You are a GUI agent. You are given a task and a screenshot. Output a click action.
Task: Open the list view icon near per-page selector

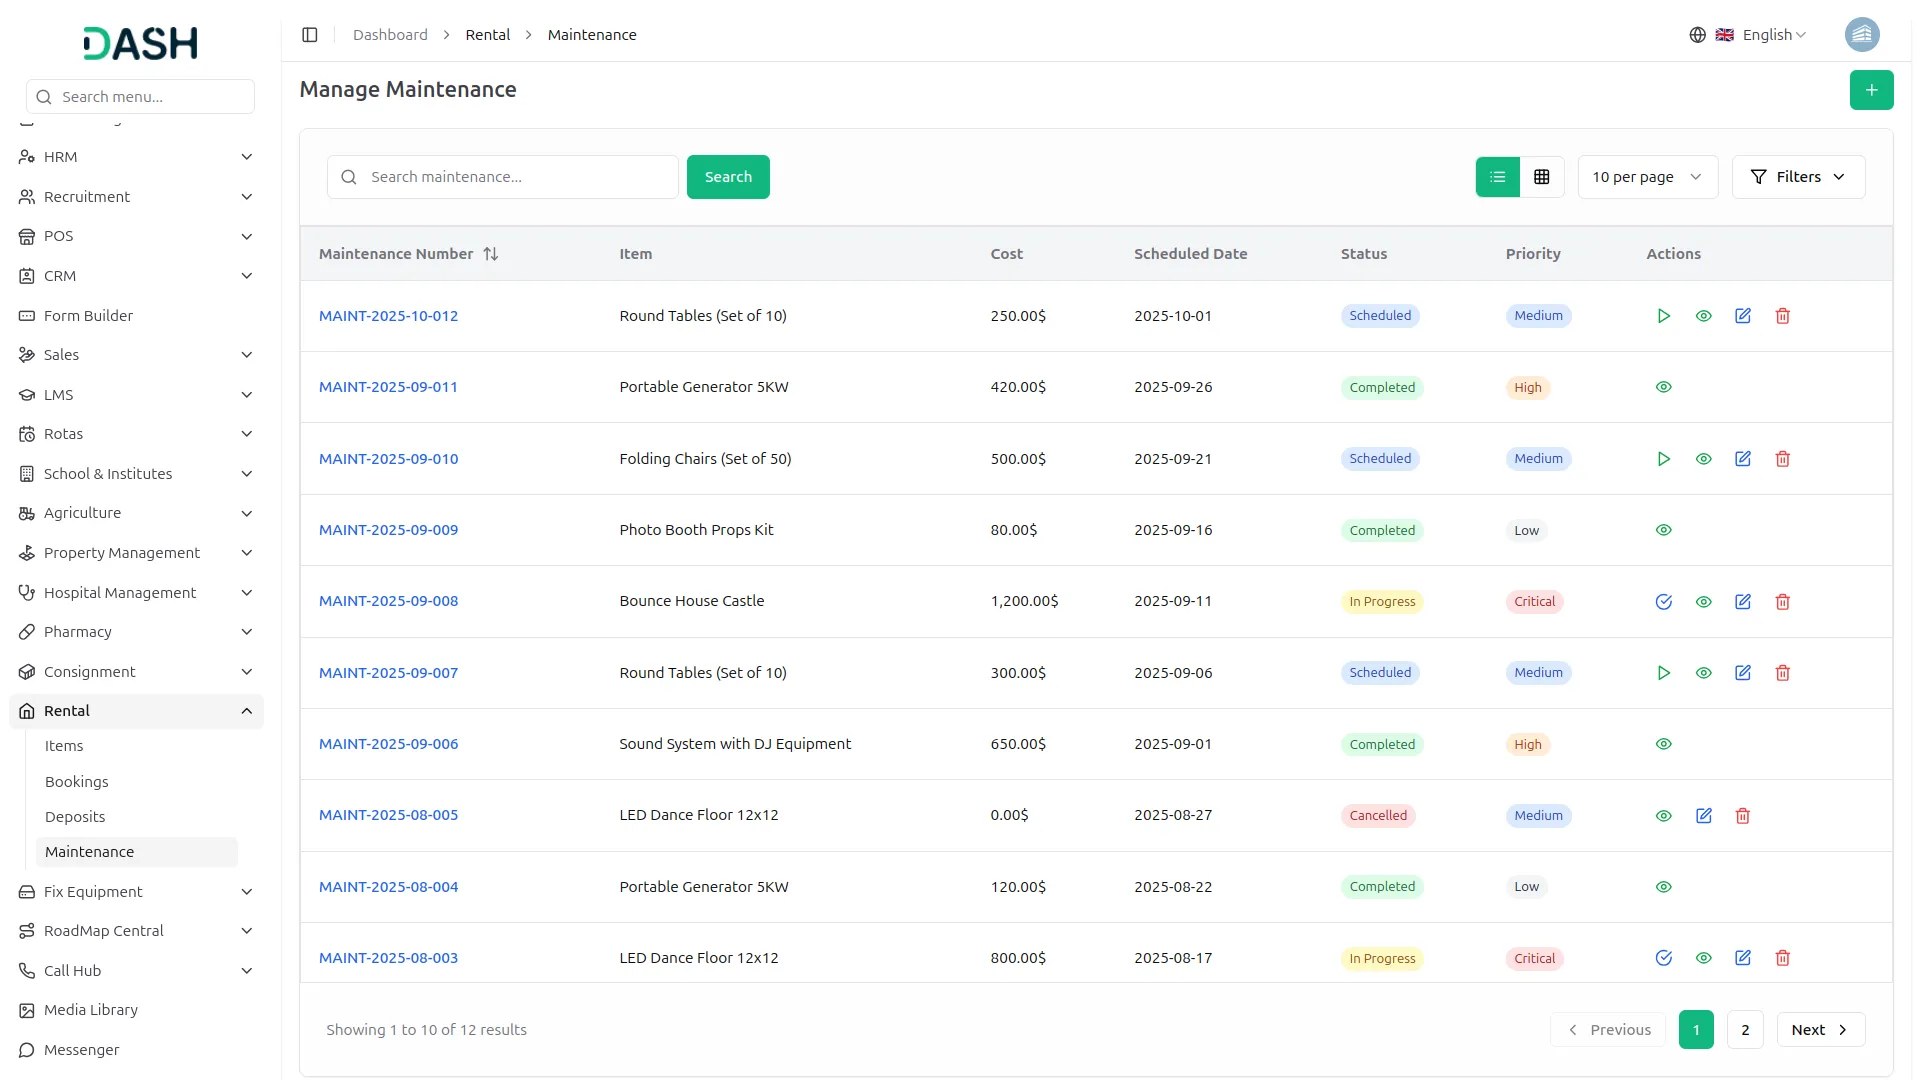1496,176
